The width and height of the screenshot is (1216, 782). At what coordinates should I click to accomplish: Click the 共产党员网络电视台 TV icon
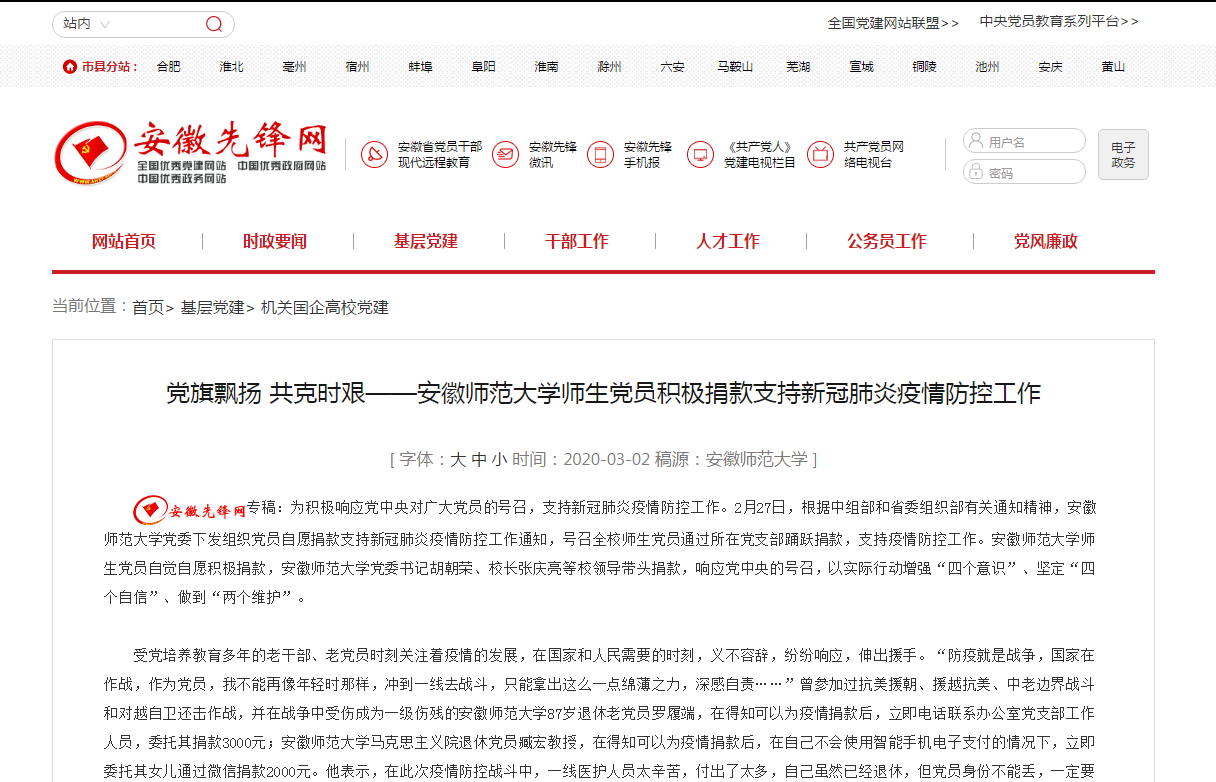(x=820, y=154)
